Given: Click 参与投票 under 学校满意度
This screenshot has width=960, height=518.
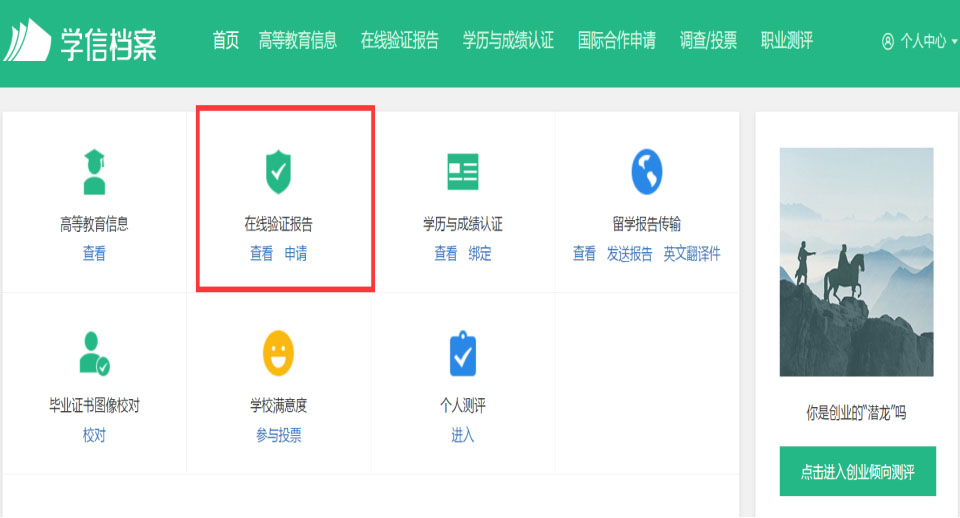Looking at the screenshot, I should (x=278, y=435).
